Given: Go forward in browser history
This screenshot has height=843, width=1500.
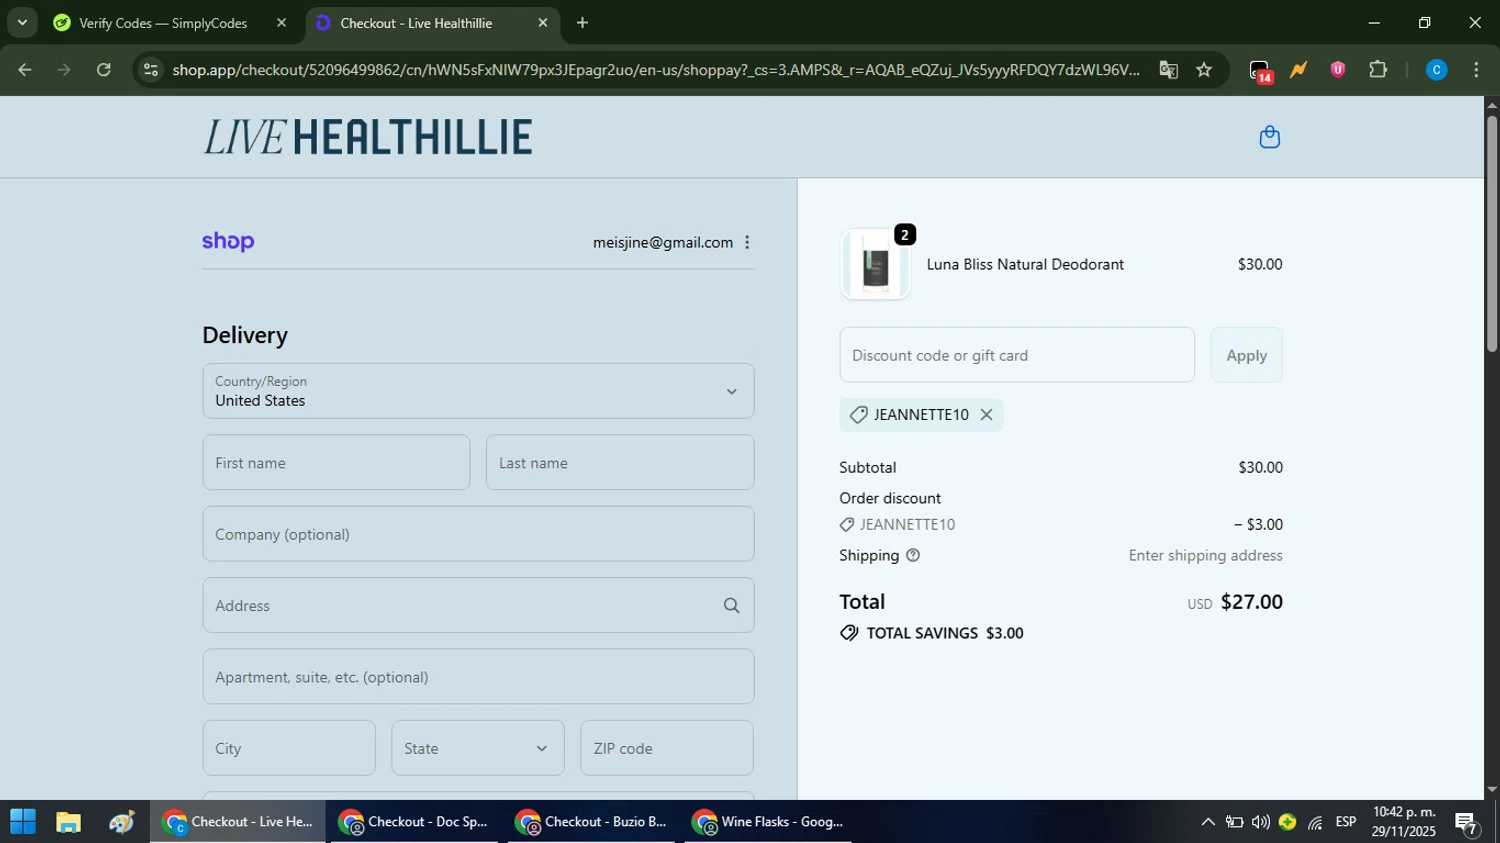Looking at the screenshot, I should [x=64, y=70].
